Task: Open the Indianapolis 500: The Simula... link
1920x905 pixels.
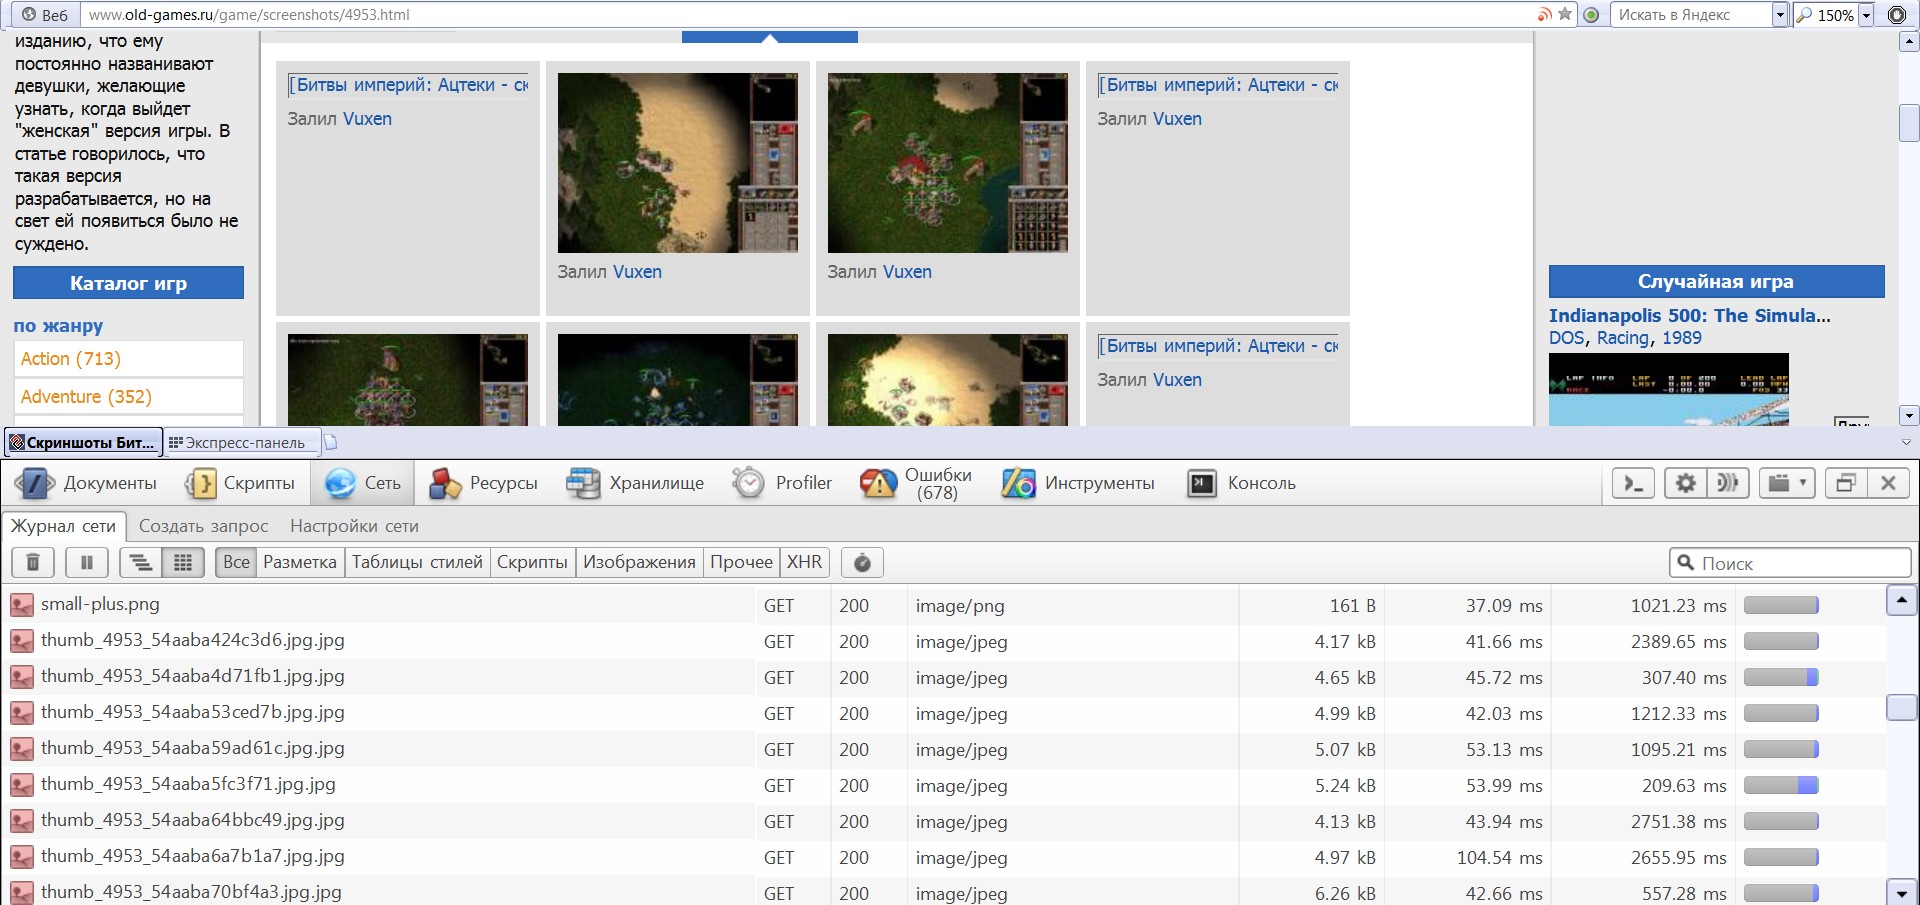Action: coord(1690,316)
